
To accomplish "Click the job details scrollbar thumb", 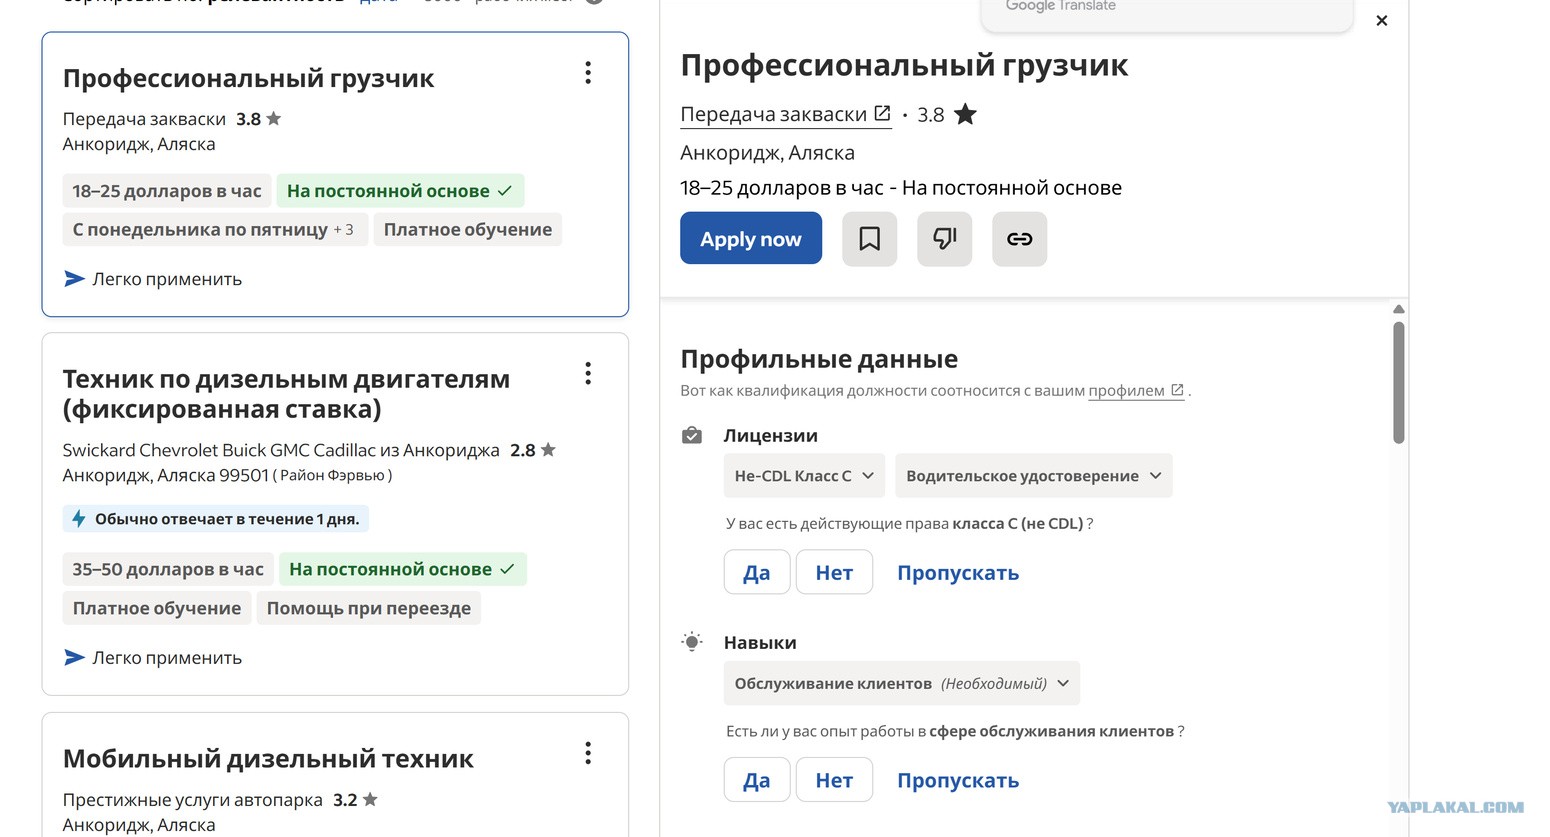I will click(x=1399, y=383).
